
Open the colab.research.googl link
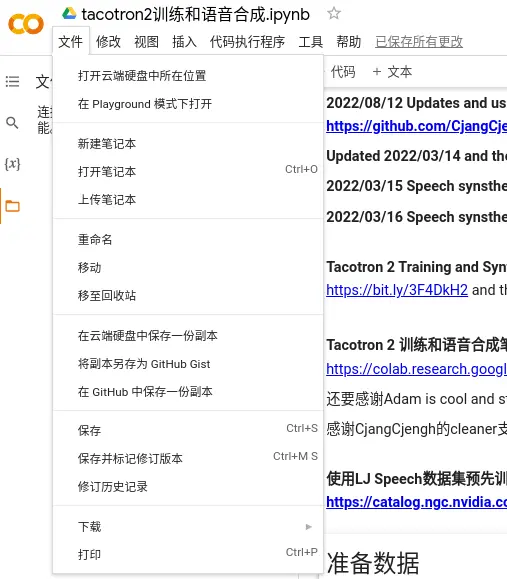[x=417, y=369]
